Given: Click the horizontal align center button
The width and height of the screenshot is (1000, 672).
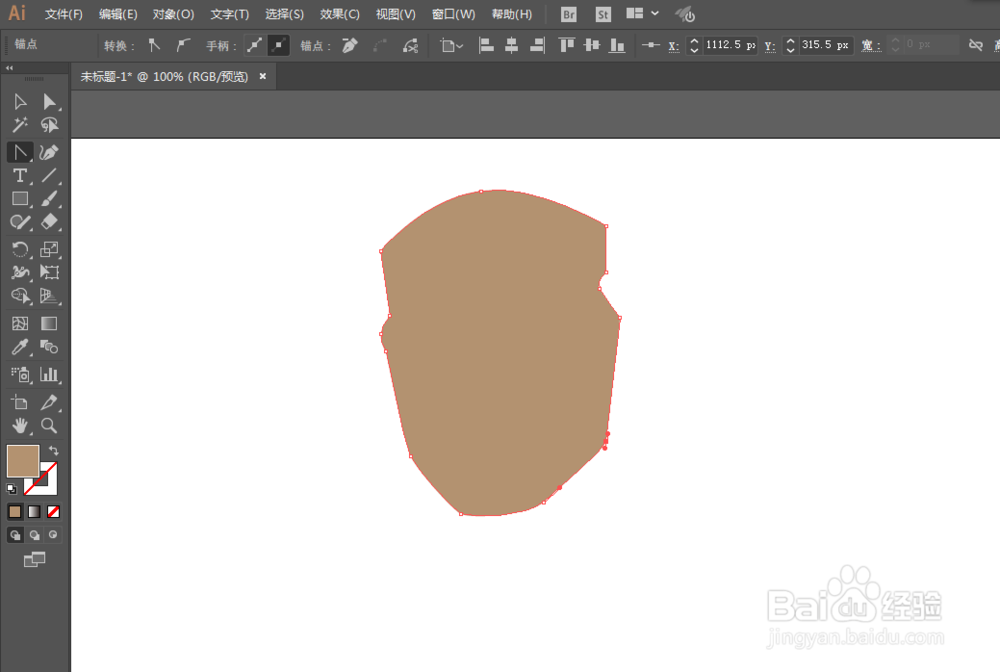Looking at the screenshot, I should [511, 44].
